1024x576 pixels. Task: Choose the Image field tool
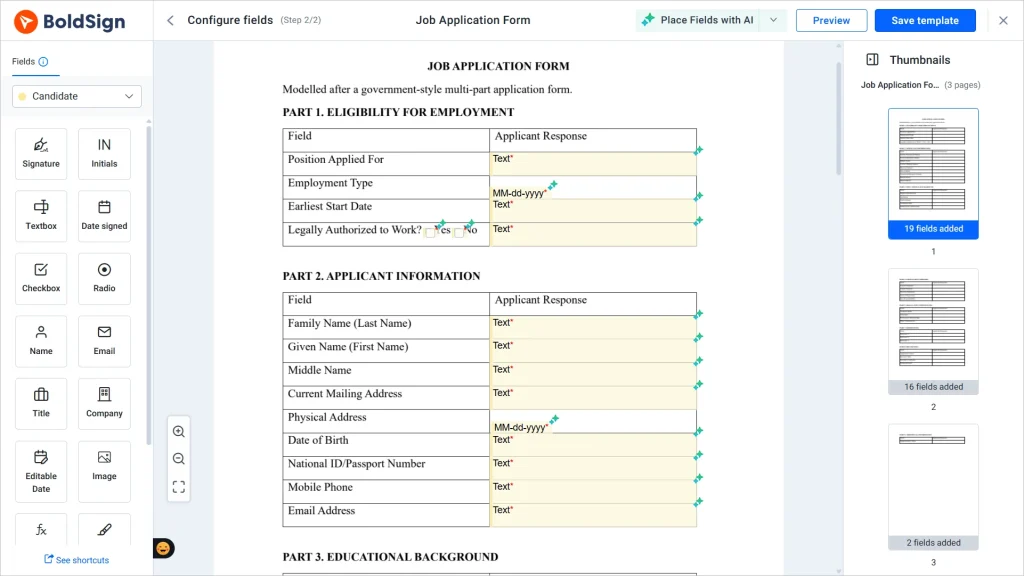[x=104, y=472]
